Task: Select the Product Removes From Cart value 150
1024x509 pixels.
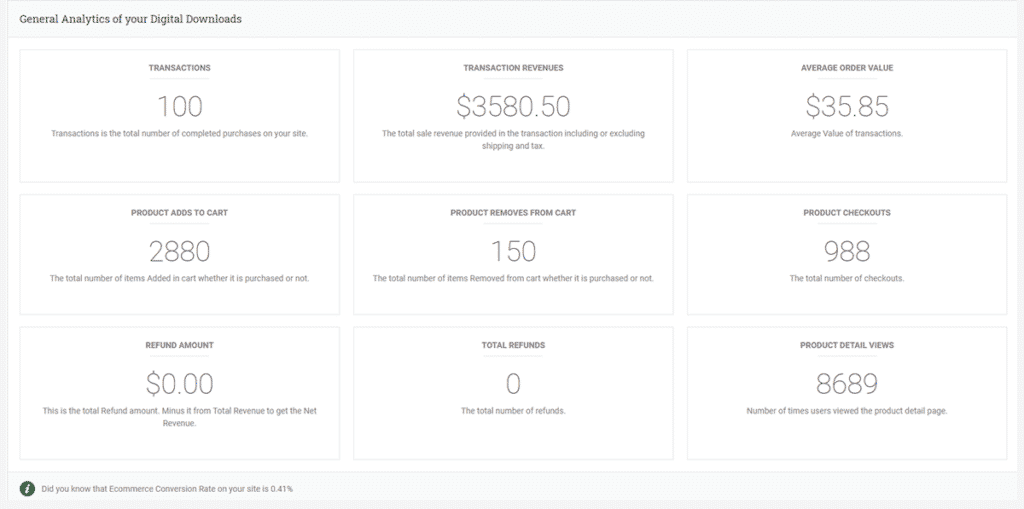Action: pyautogui.click(x=513, y=252)
